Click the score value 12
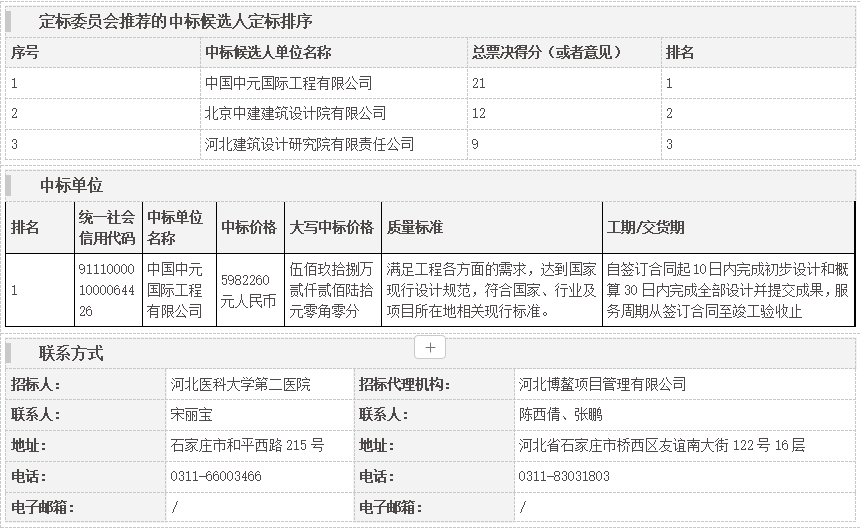 (478, 114)
